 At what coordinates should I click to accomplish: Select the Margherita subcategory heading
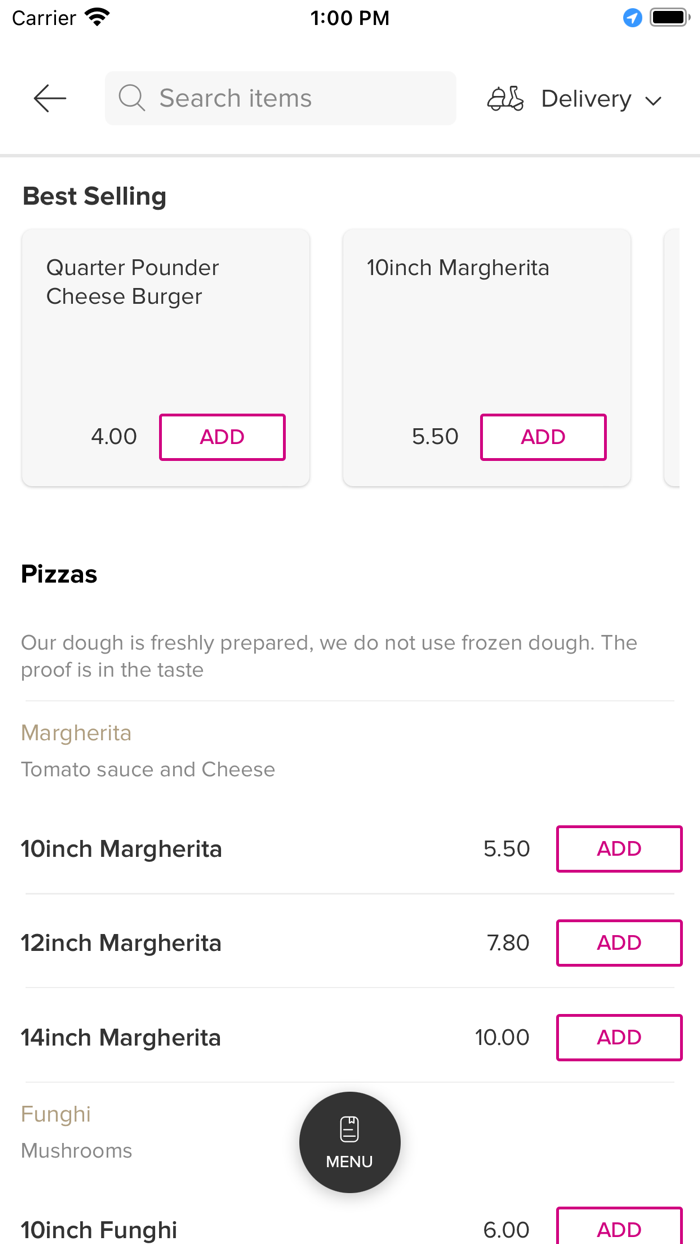click(x=76, y=733)
